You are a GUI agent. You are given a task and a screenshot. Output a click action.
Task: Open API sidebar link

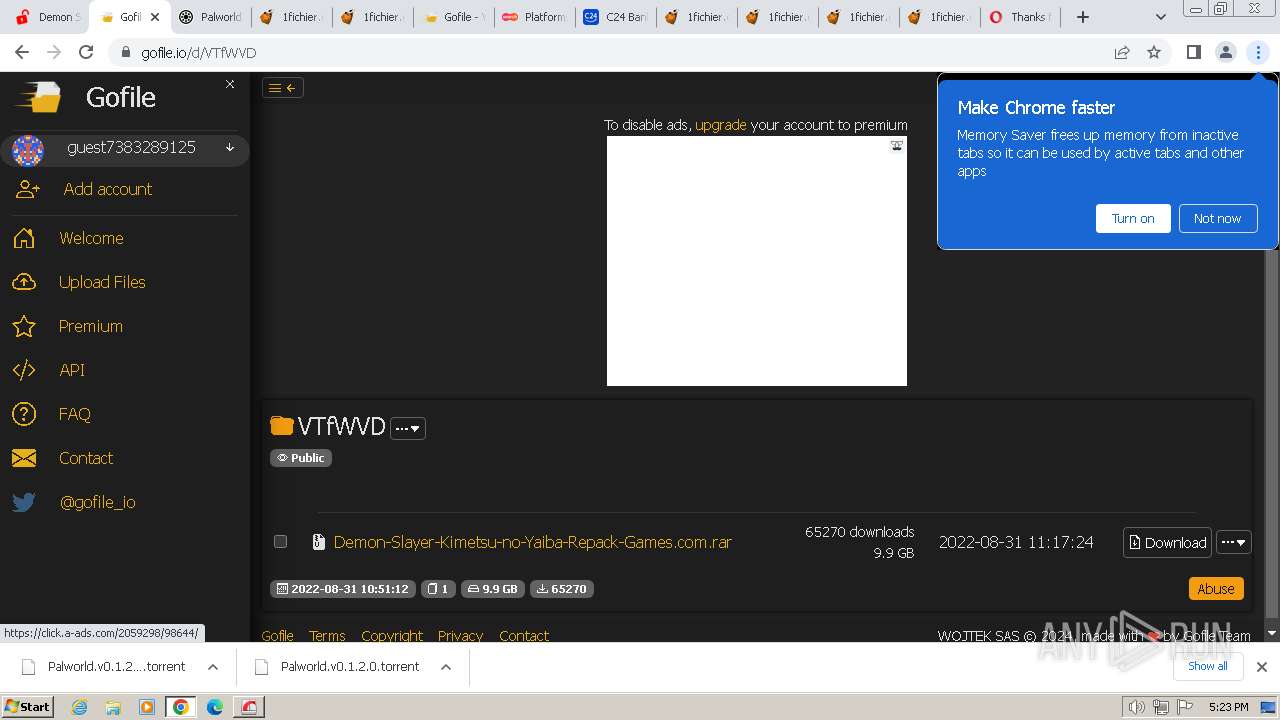pos(72,370)
